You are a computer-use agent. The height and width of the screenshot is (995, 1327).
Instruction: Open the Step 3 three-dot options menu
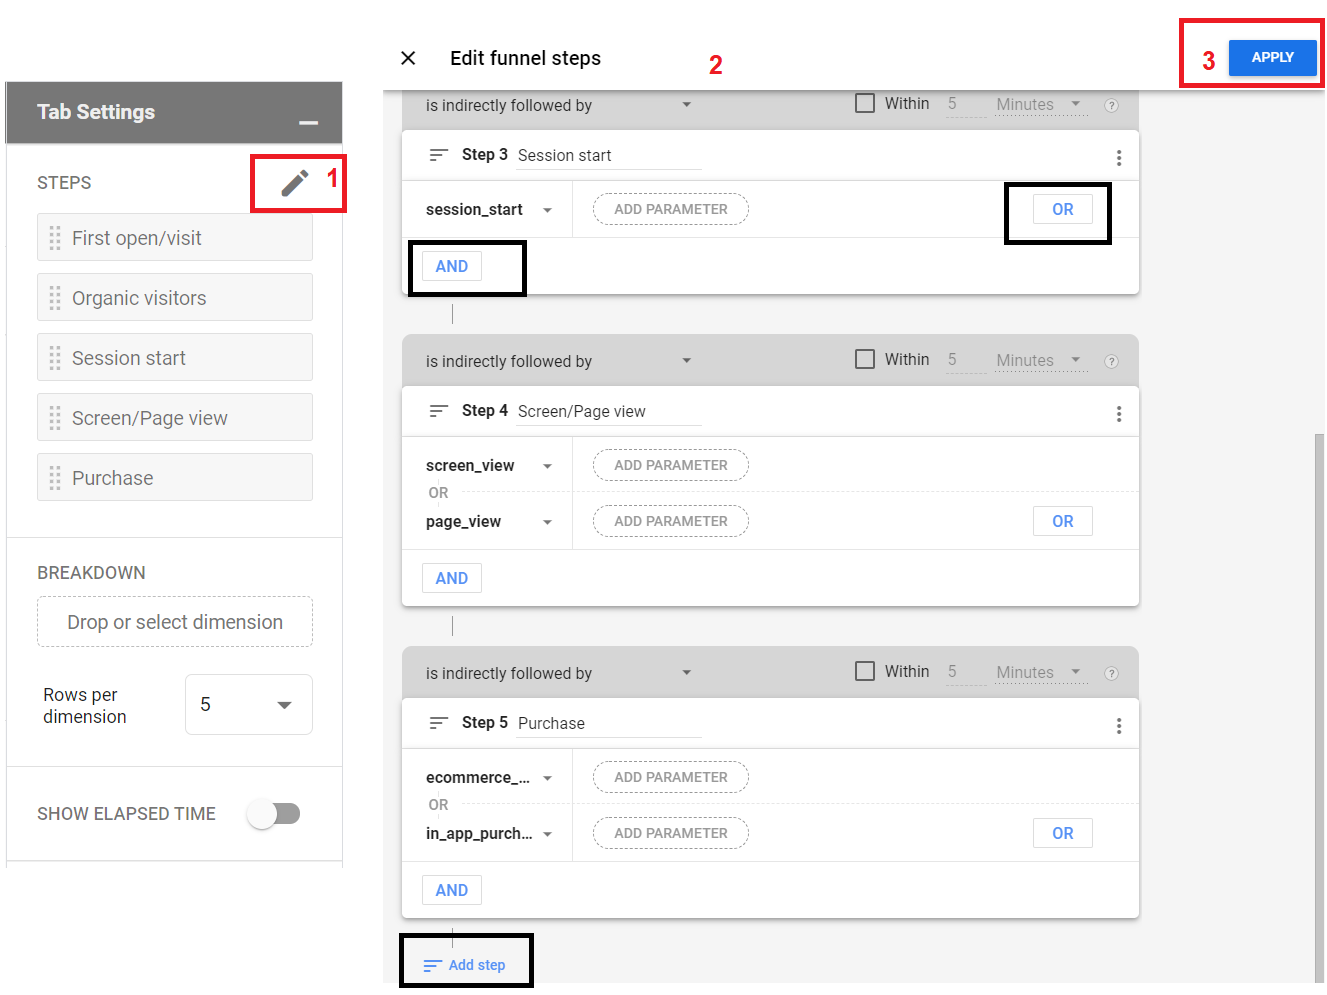click(x=1118, y=158)
